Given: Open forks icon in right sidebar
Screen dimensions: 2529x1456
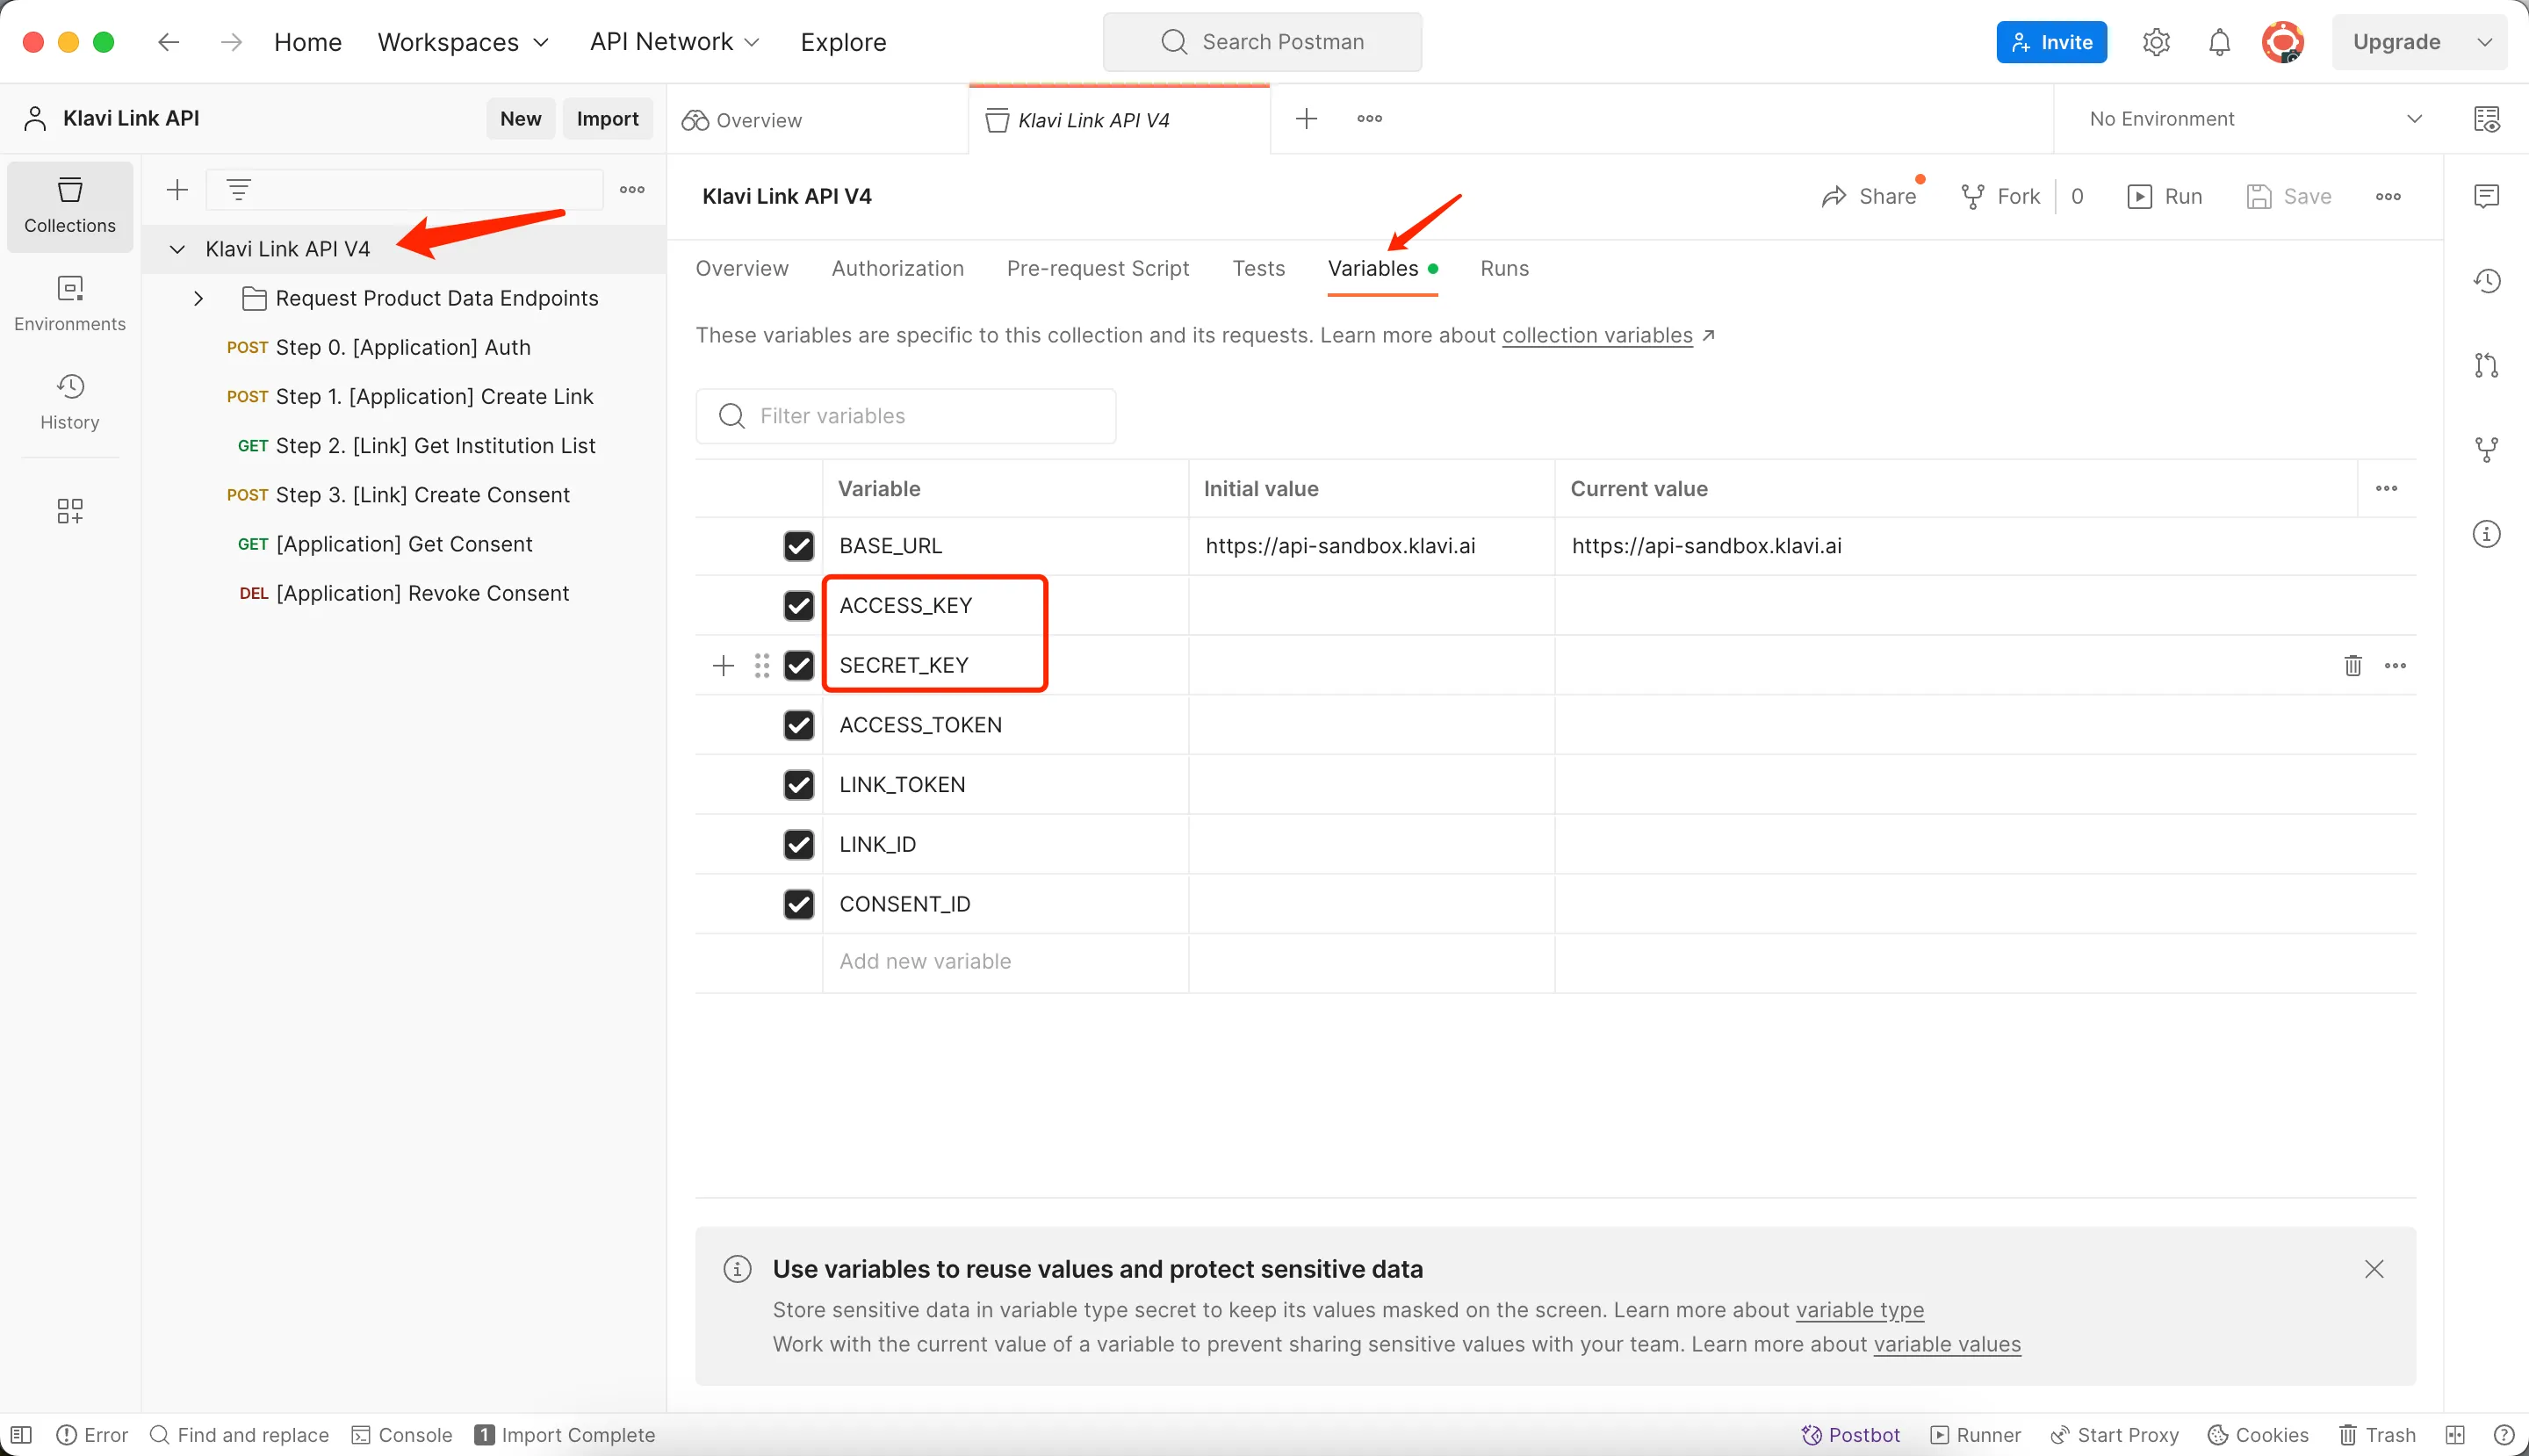Looking at the screenshot, I should 2486,450.
